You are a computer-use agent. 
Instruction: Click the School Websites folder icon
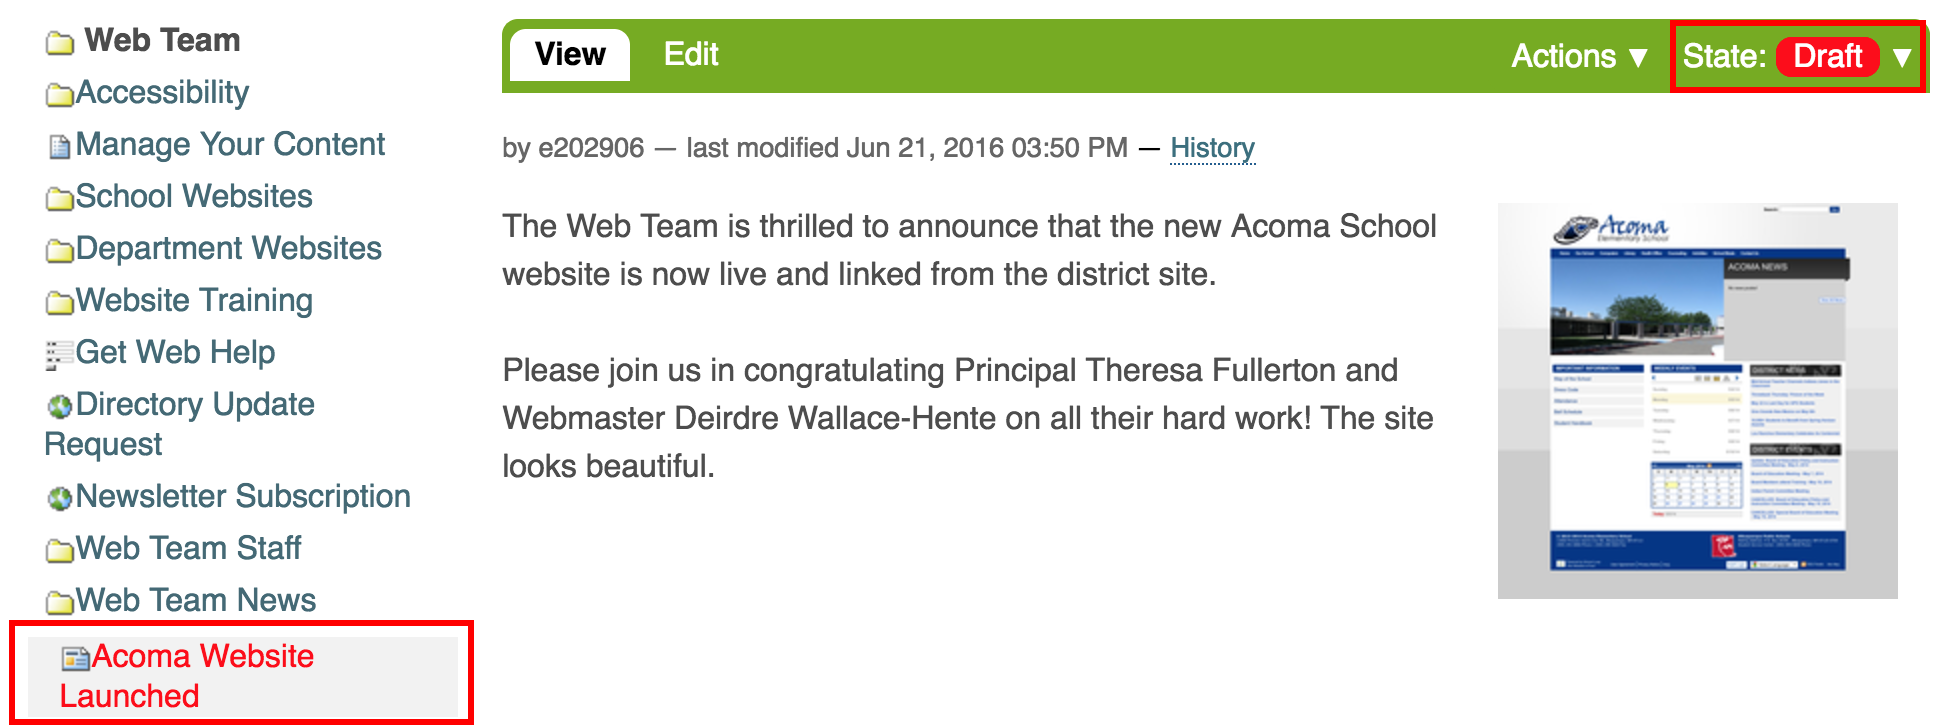[60, 199]
